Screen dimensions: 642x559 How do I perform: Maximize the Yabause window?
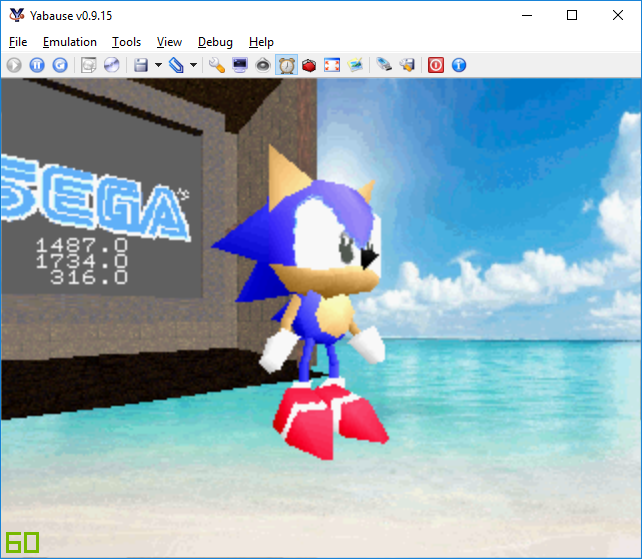tap(572, 15)
